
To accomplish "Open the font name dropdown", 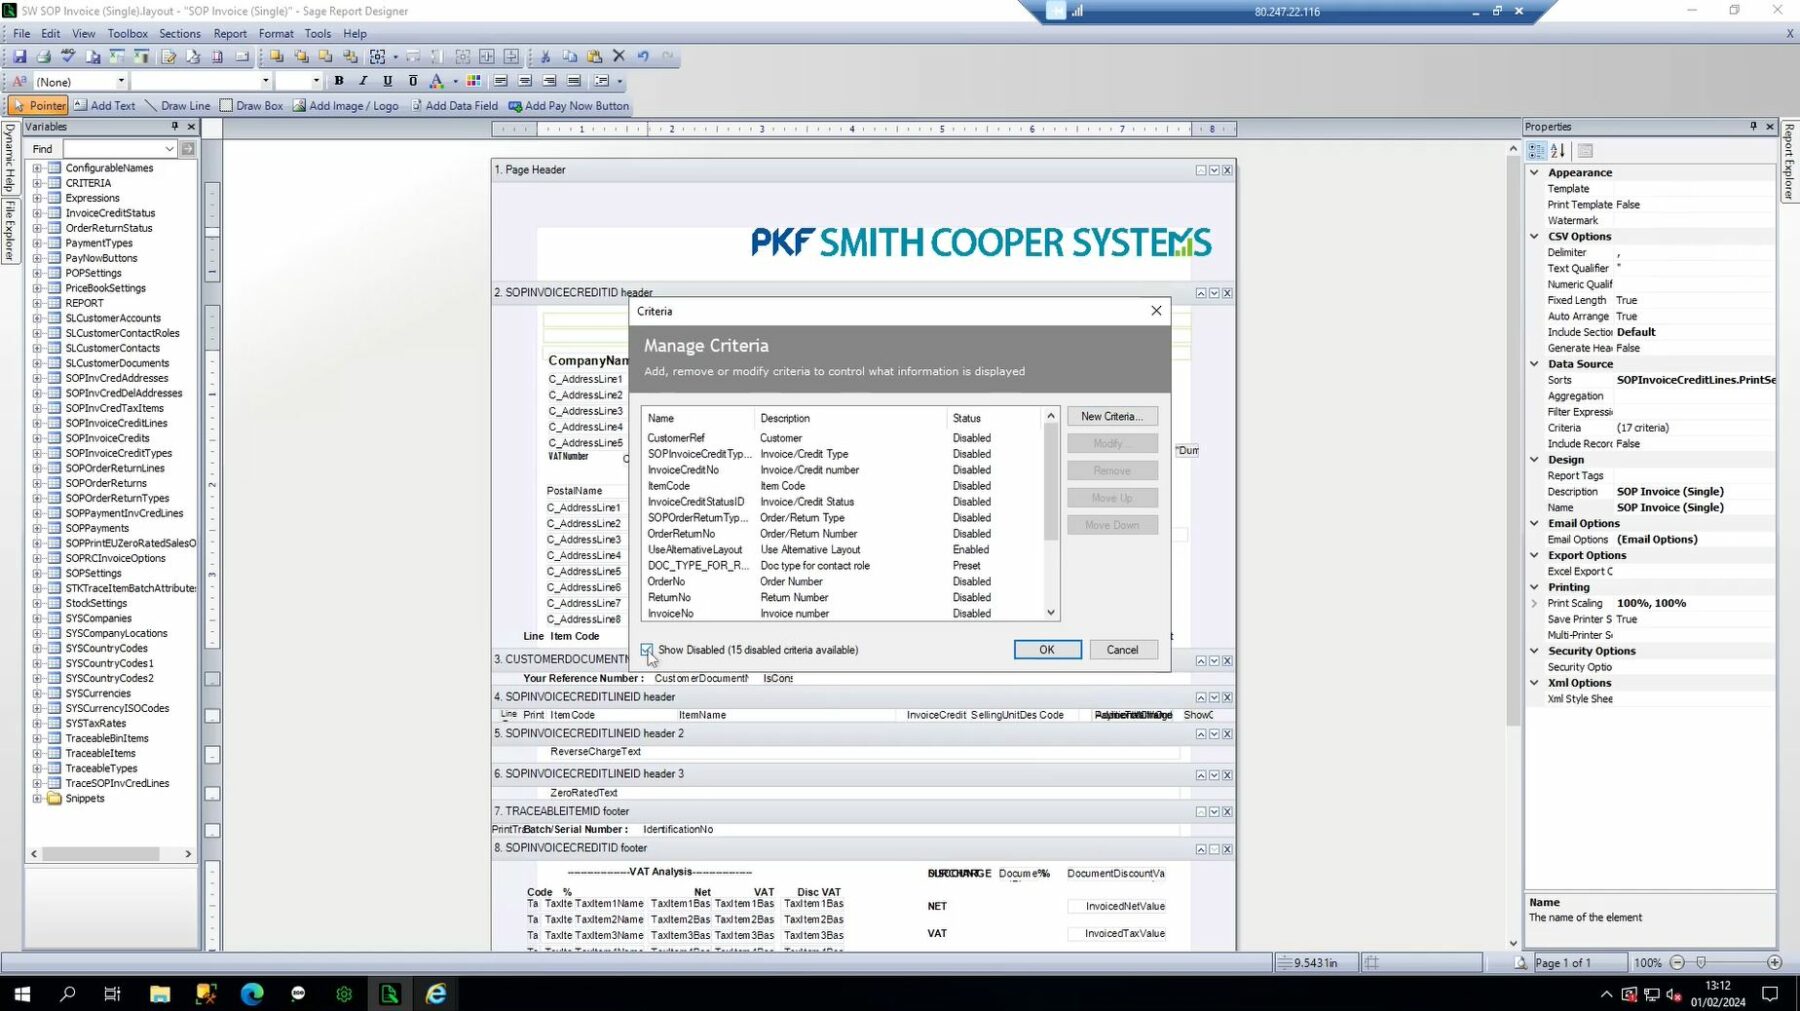I will [x=265, y=81].
